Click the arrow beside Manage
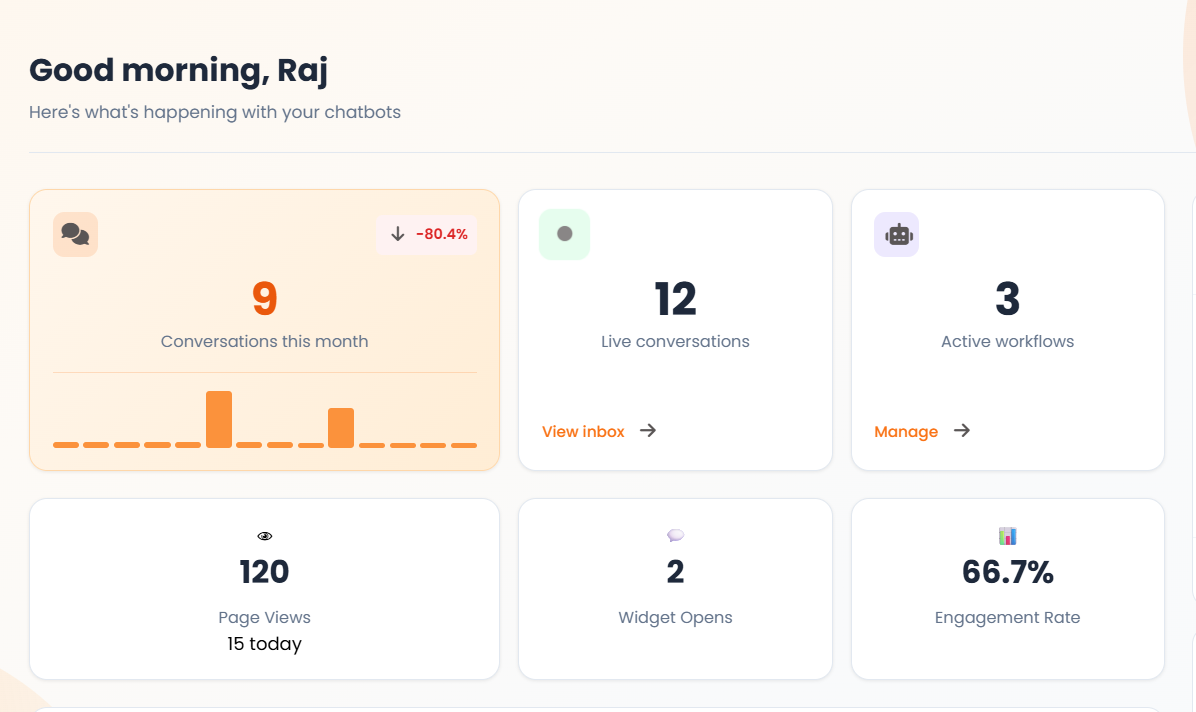 coord(961,431)
